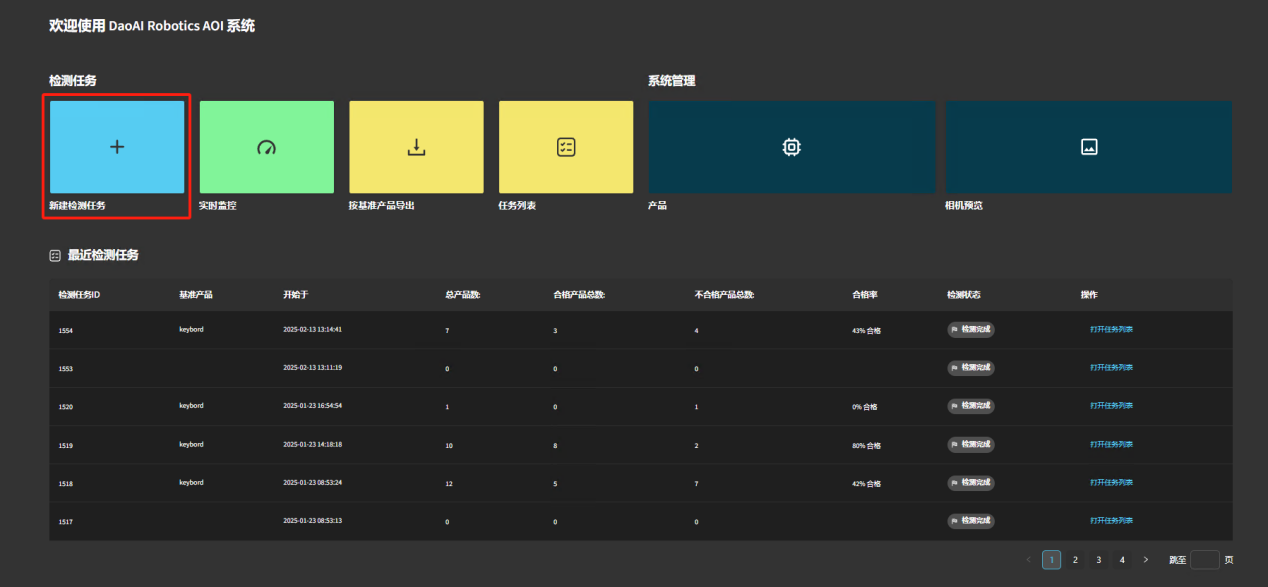Click start time 2025-02-13 13:14:41
Viewport: 1268px width, 587px height.
coord(313,329)
